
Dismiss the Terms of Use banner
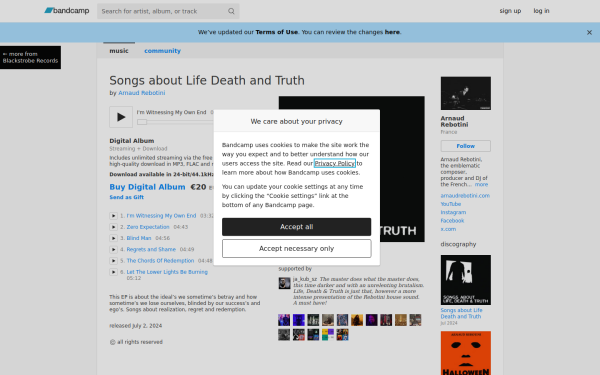(589, 33)
